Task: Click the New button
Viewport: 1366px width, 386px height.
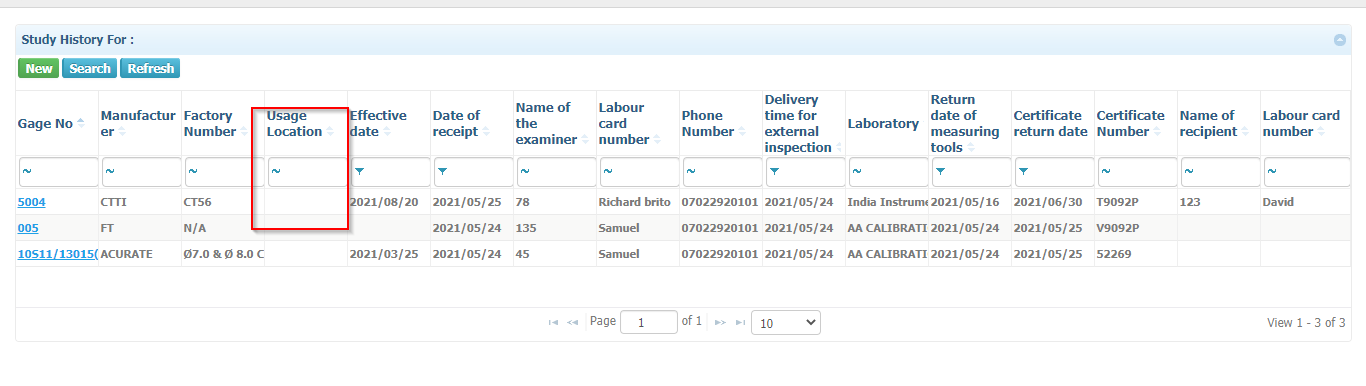Action: (39, 69)
